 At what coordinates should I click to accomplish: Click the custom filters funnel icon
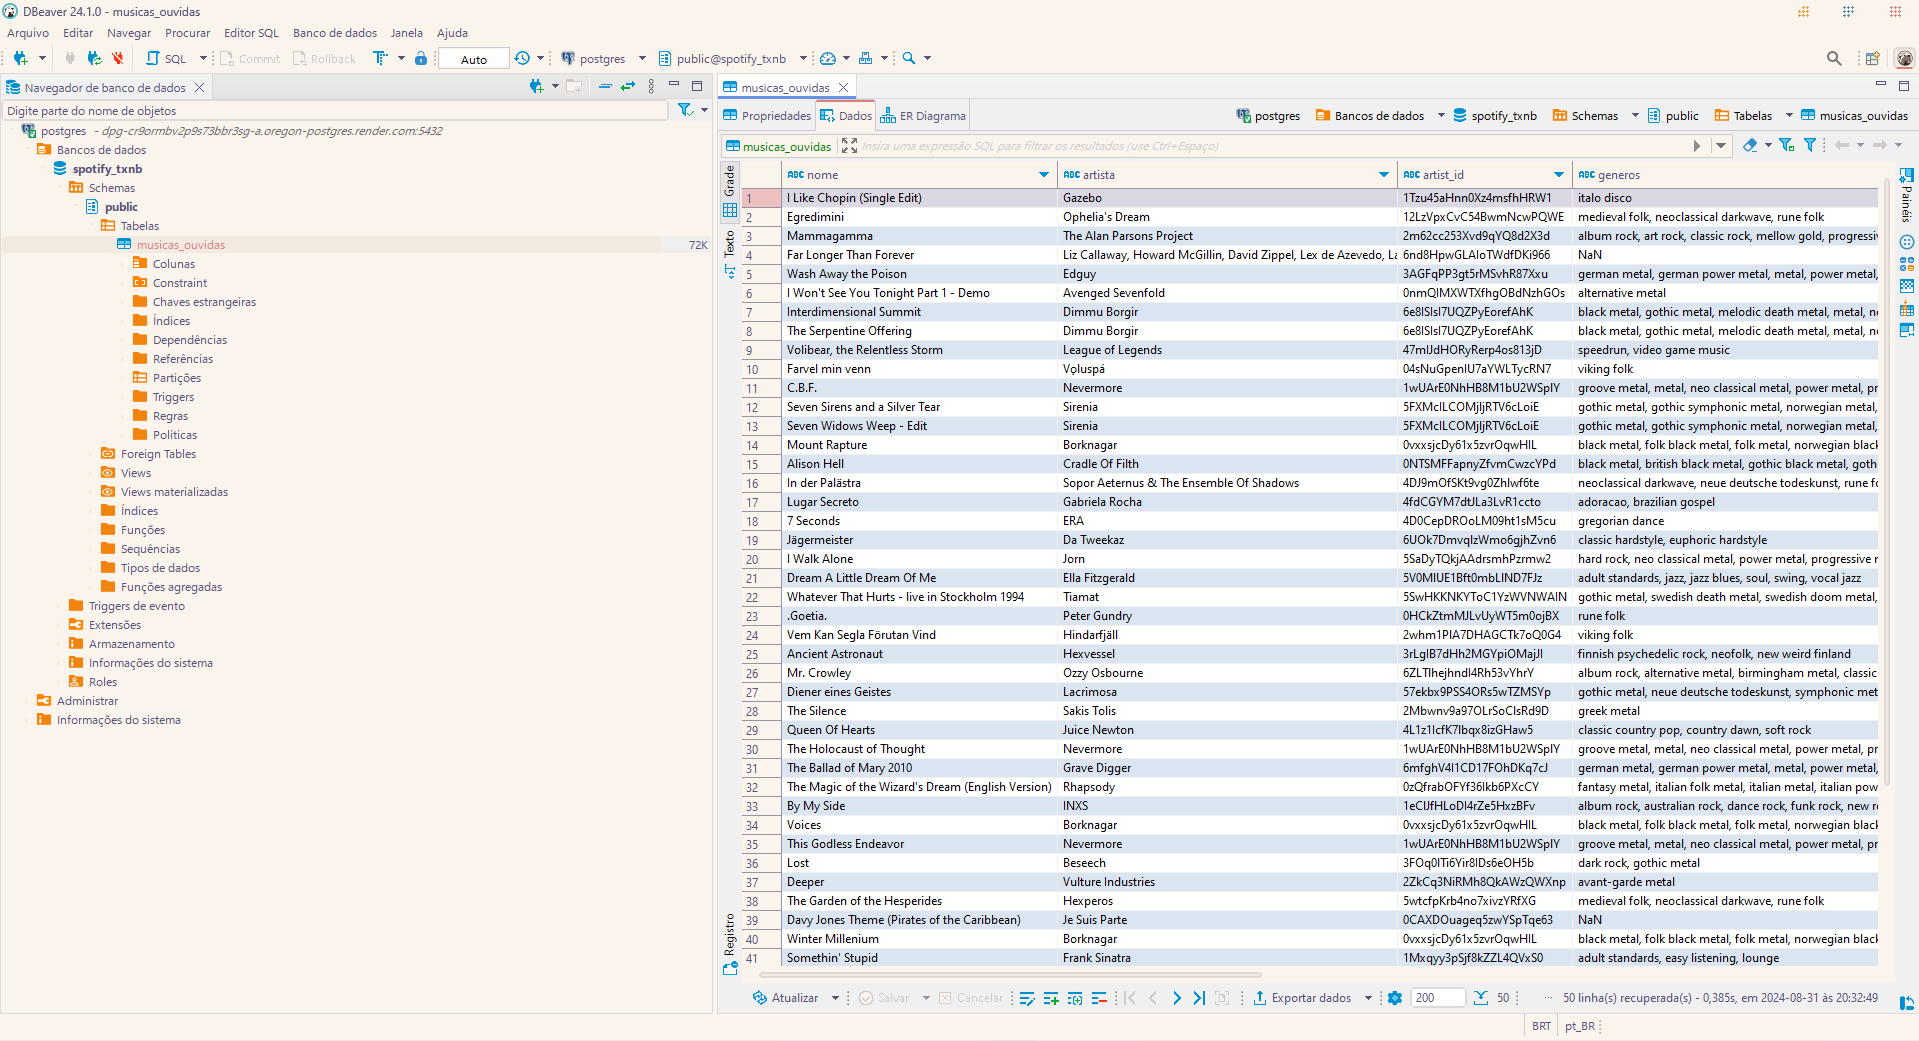pos(1810,146)
